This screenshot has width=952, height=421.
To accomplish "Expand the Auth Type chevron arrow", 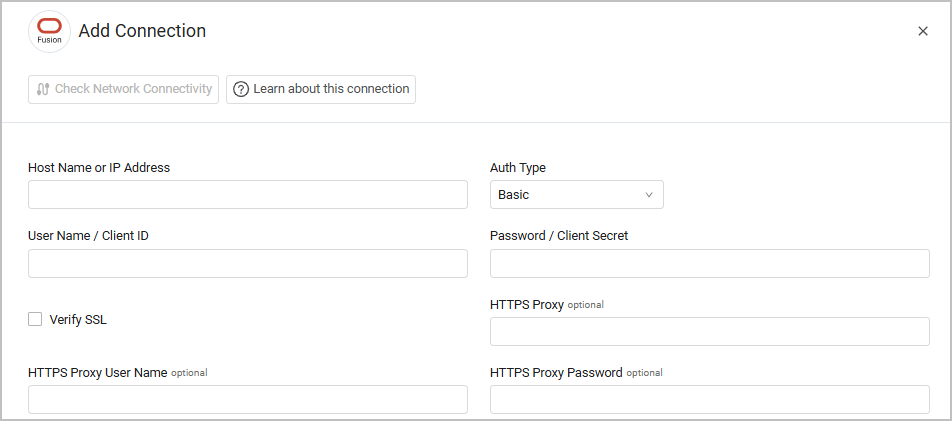I will tap(648, 195).
